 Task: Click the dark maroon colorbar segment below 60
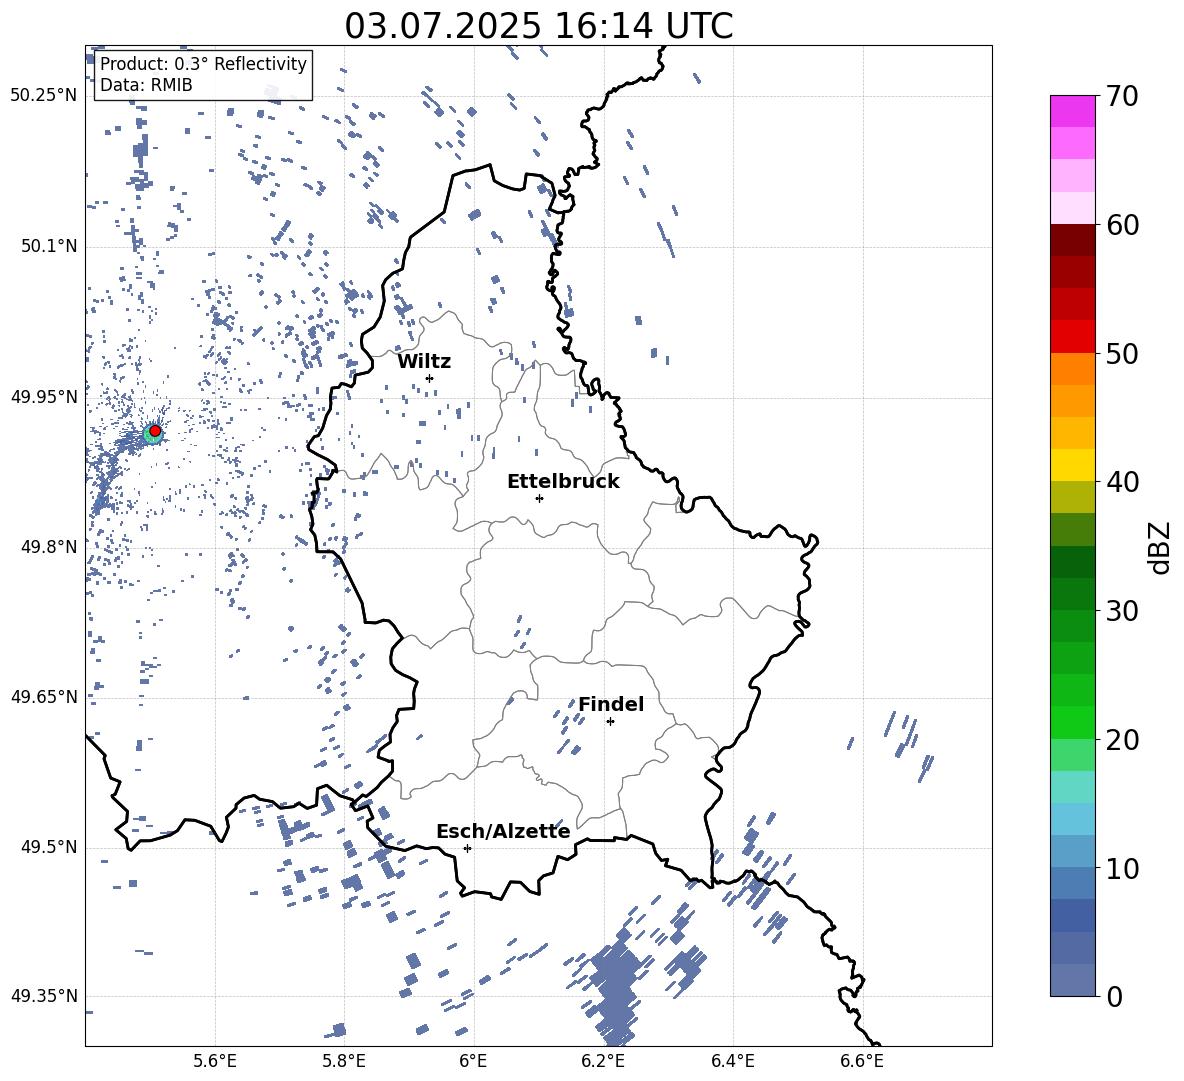pyautogui.click(x=1072, y=240)
